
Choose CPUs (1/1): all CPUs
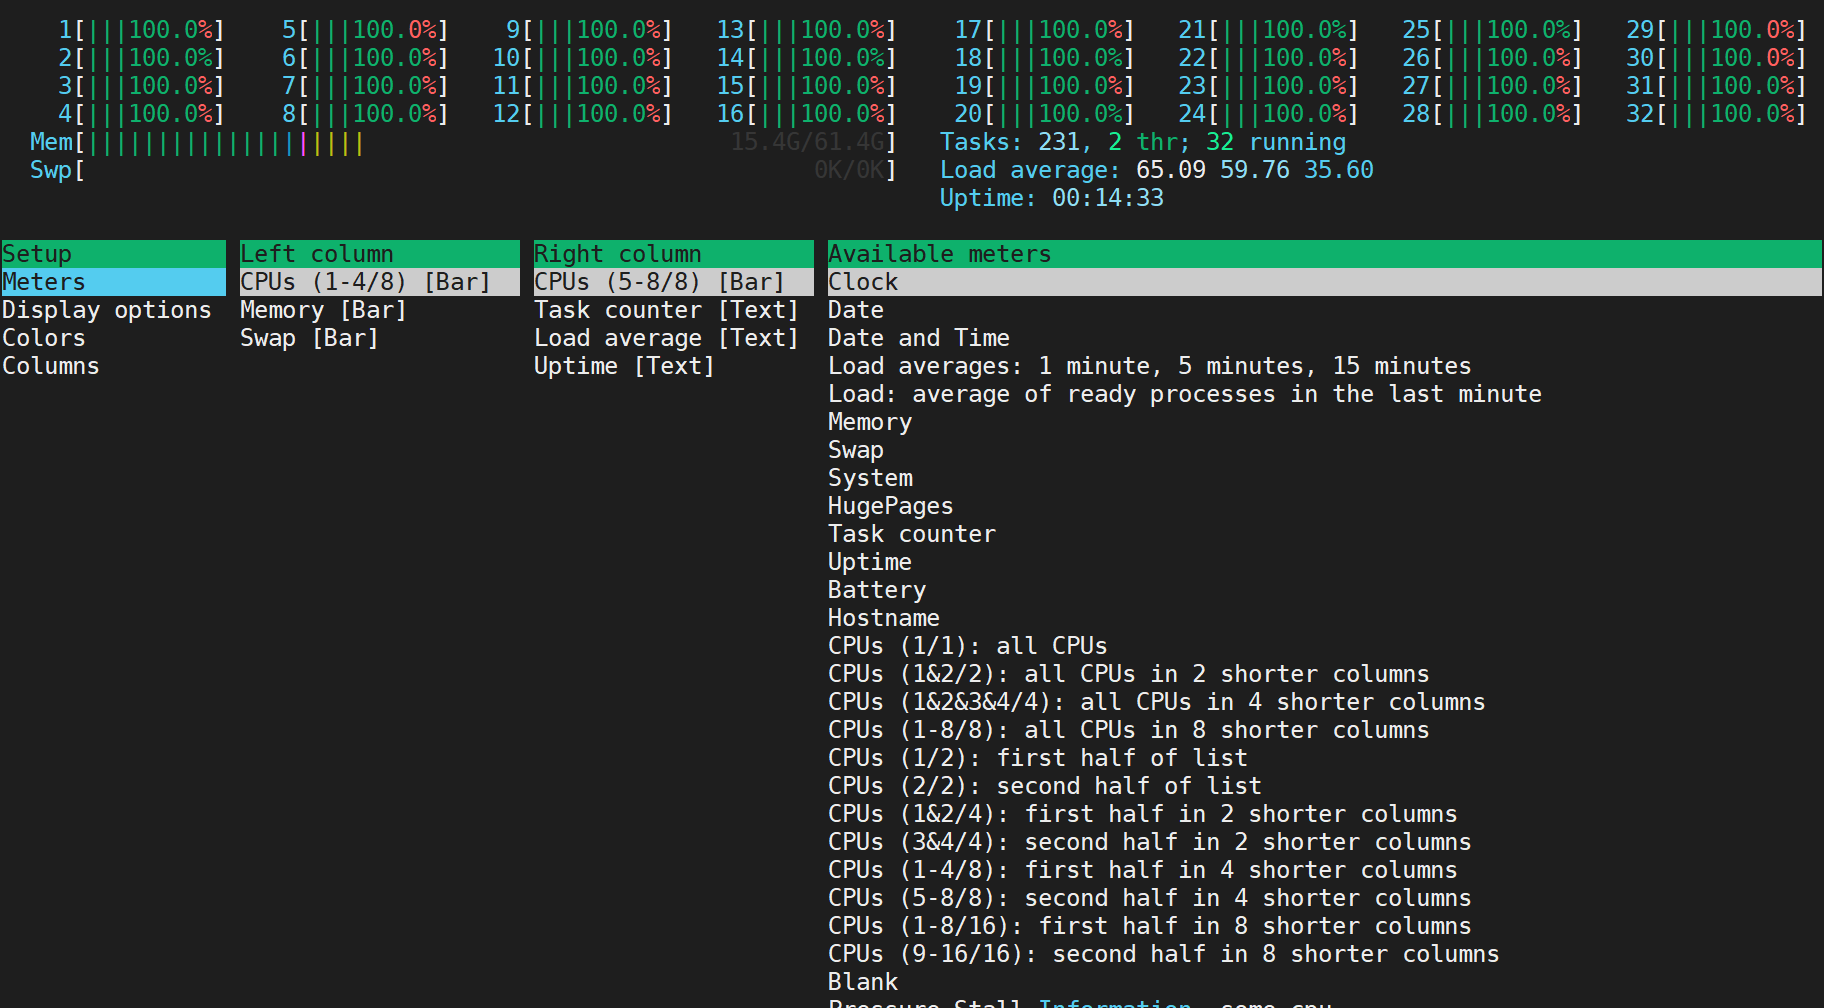coord(968,646)
